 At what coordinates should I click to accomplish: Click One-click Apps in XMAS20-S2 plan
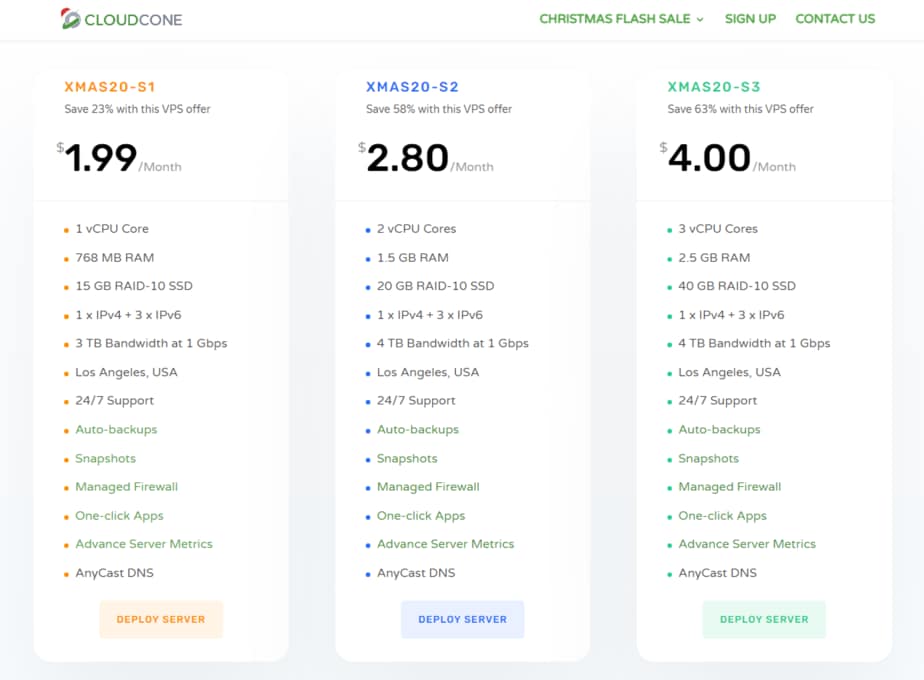(421, 516)
